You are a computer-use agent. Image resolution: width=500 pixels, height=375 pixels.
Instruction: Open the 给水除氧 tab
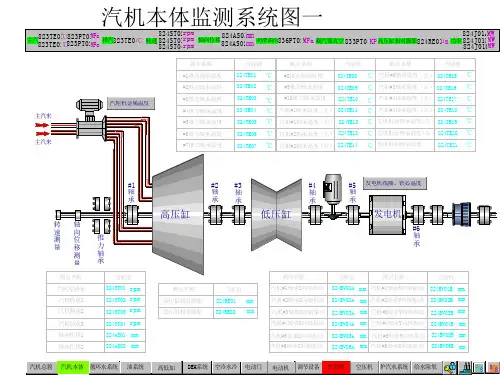click(425, 367)
